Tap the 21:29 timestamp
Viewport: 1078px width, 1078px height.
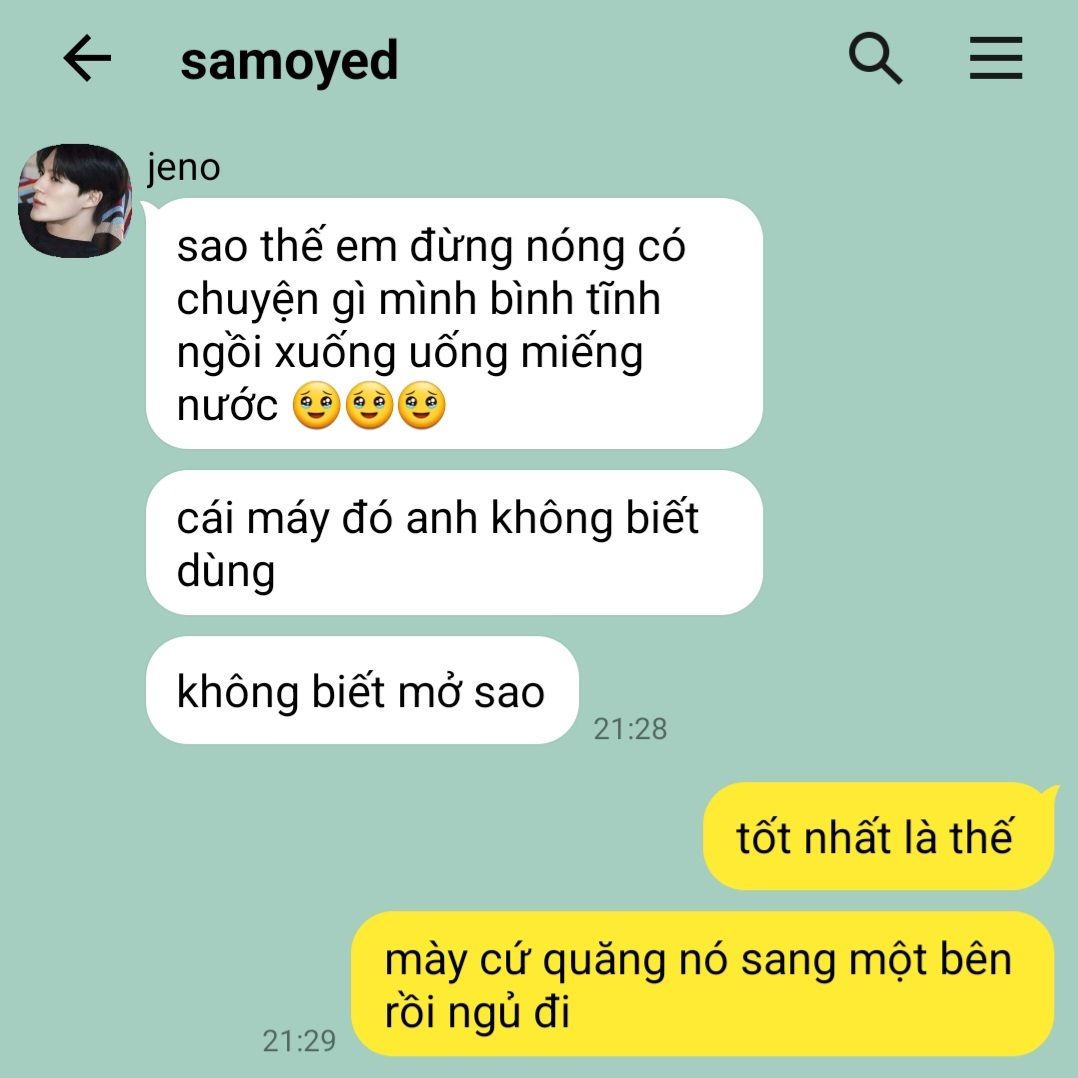point(299,1041)
